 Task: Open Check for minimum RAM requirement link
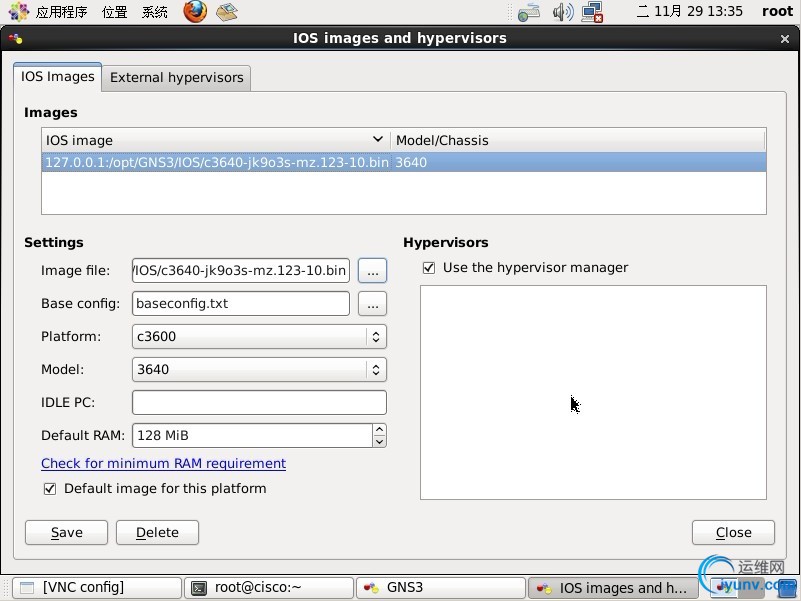coord(163,463)
